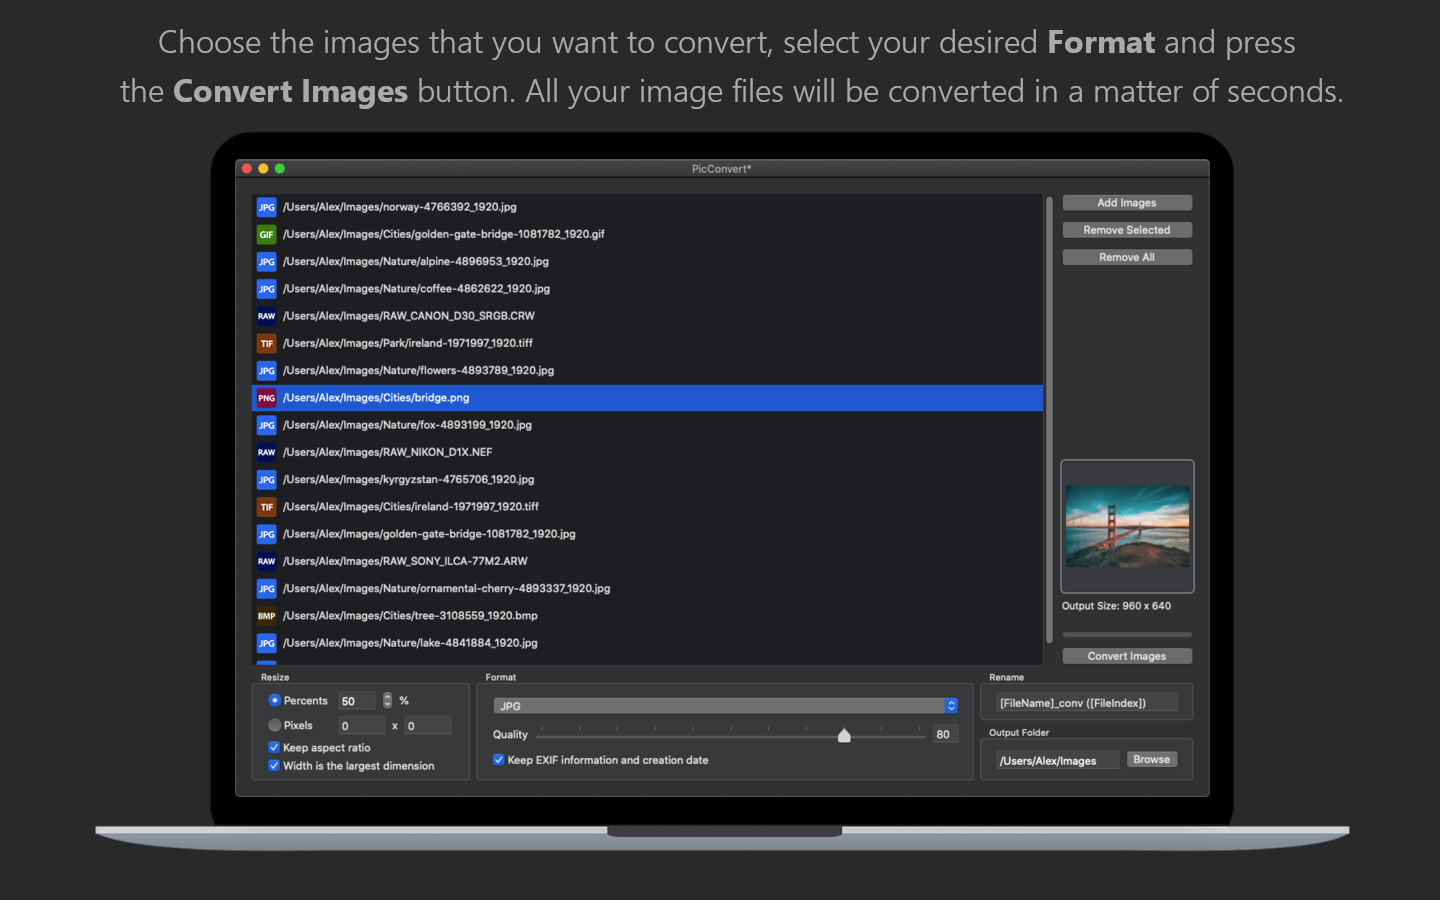The image size is (1440, 900).
Task: Click the JPG icon for lake-4841884 file
Action: [266, 643]
